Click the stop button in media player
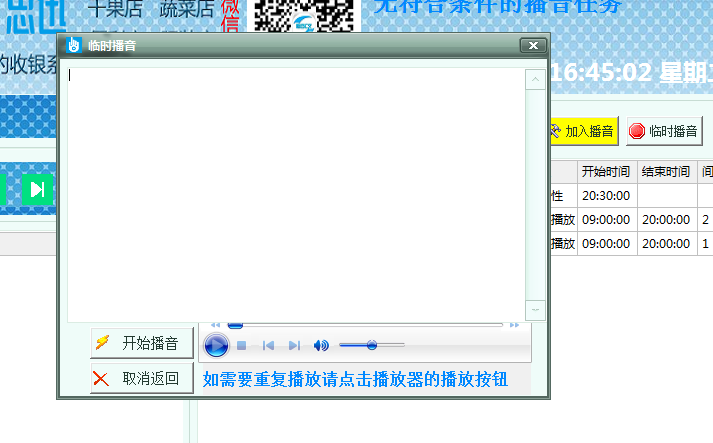This screenshot has height=443, width=713. click(x=242, y=346)
